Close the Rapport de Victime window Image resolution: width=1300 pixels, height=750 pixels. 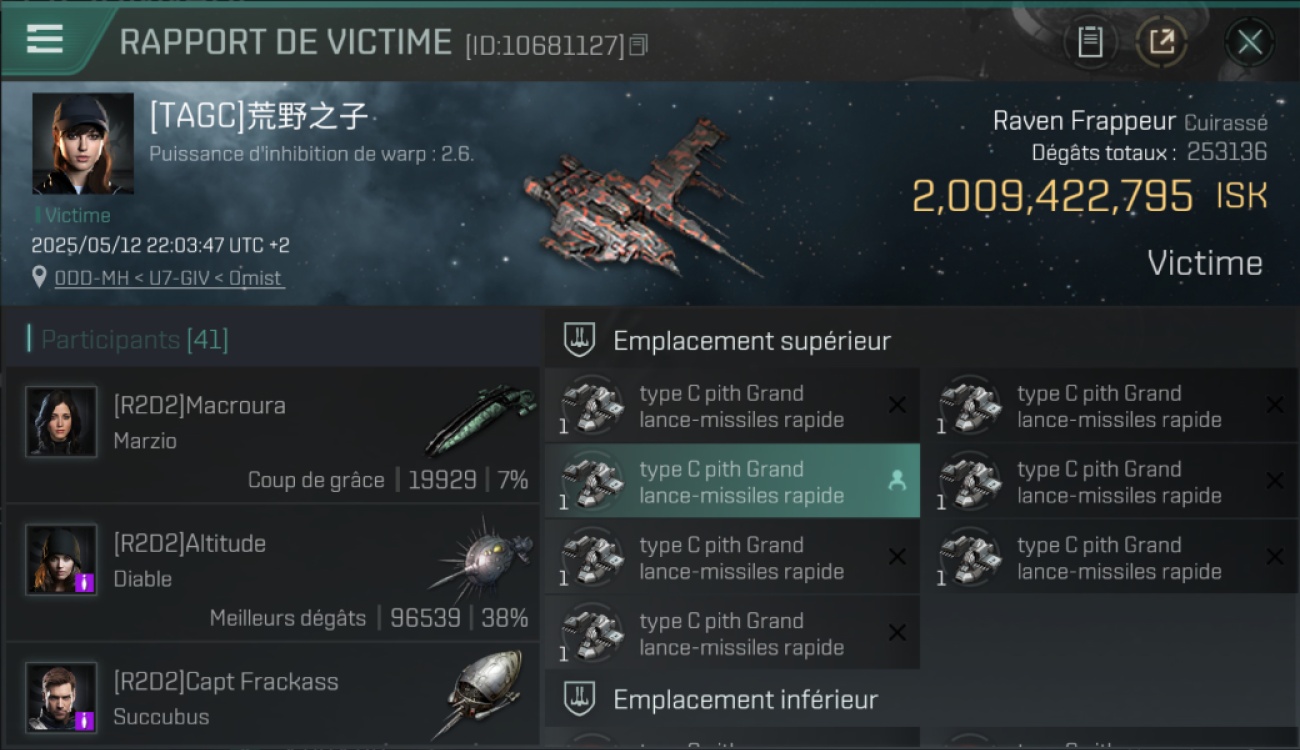[x=1249, y=42]
